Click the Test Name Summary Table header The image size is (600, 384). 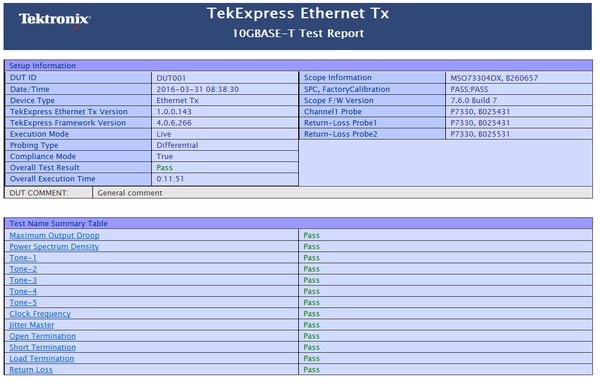point(298,223)
